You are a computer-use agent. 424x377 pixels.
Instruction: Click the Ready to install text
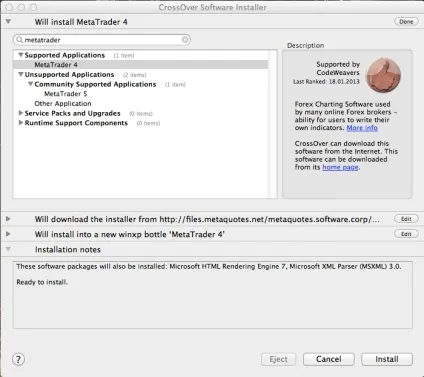(x=42, y=282)
